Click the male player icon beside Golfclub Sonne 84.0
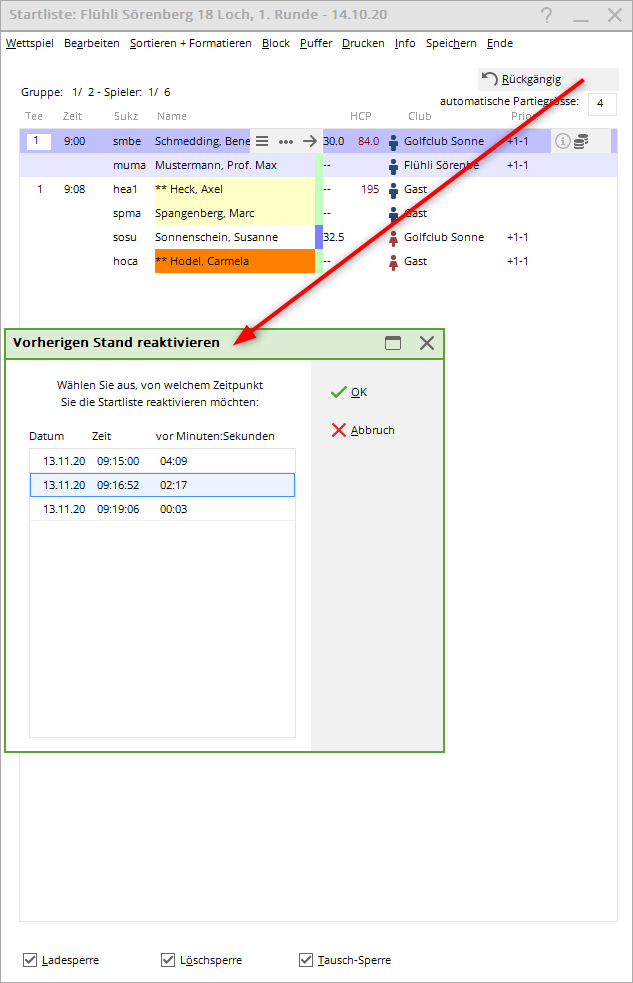The height and width of the screenshot is (983, 633). (393, 142)
